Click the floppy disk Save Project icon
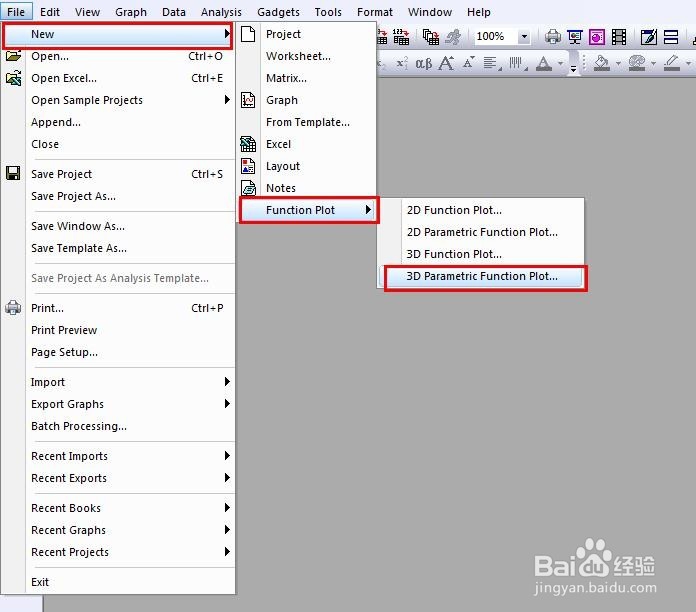Image resolution: width=696 pixels, height=612 pixels. point(13,173)
